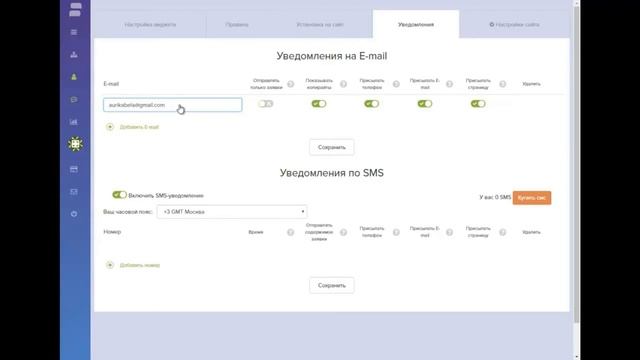This screenshot has height=360, width=640.
Task: Open the bar chart statistics icon
Action: click(74, 122)
